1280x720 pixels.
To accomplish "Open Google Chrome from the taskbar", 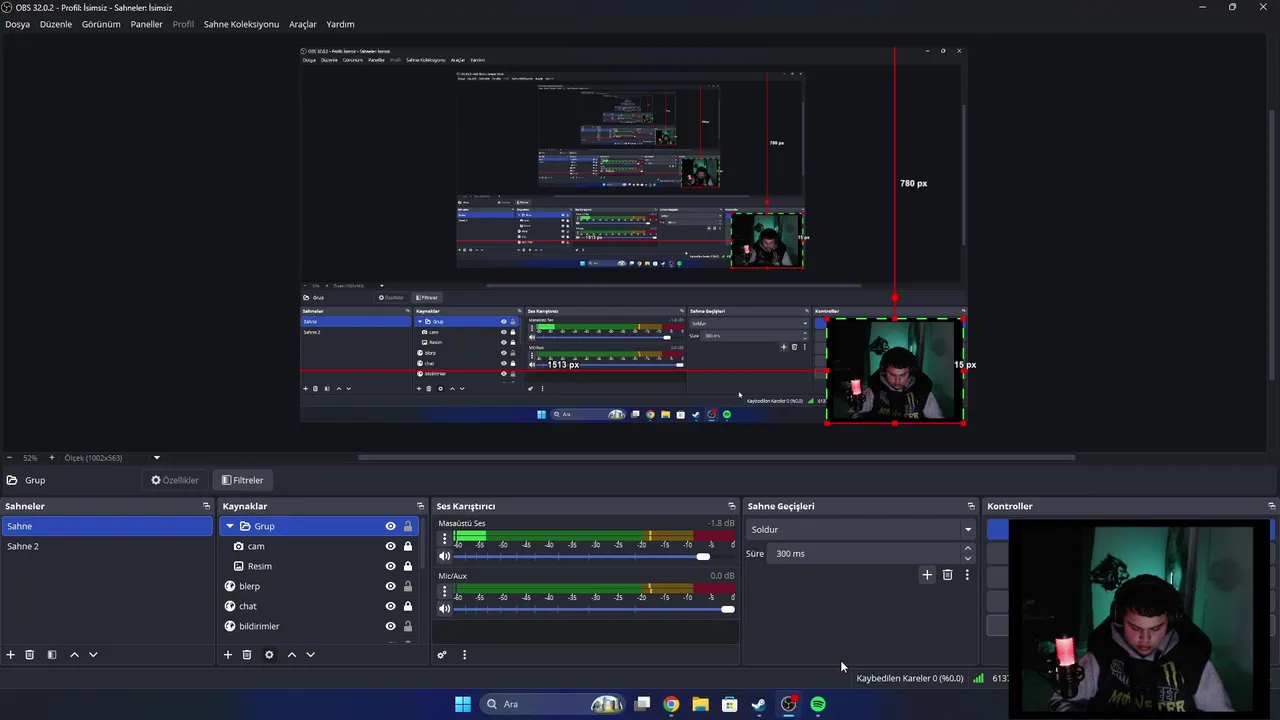I will coord(671,704).
